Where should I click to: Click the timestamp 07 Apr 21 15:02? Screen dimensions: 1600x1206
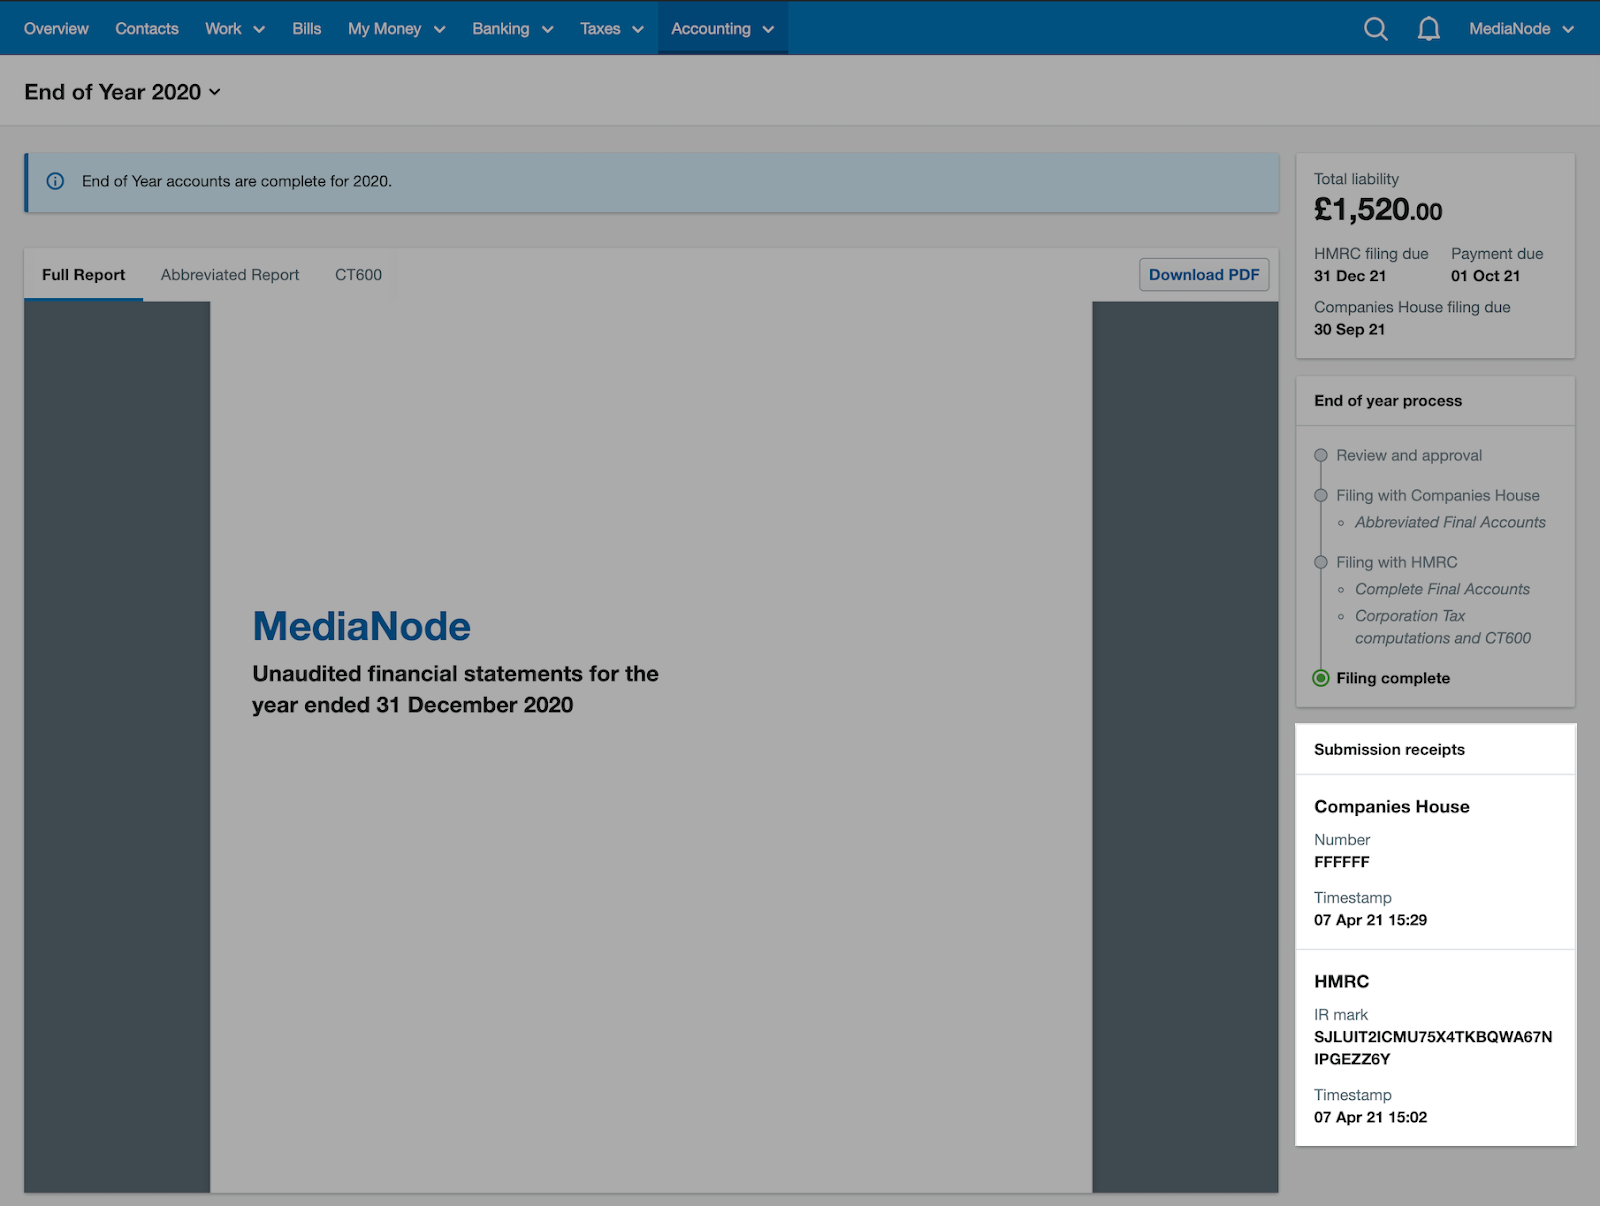[x=1370, y=1117]
